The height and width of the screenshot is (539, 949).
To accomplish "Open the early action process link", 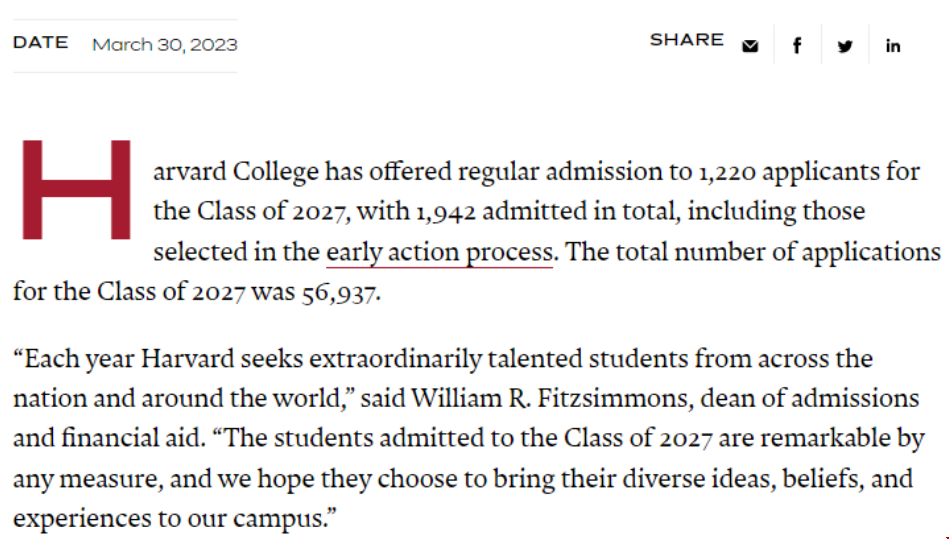I will (x=439, y=252).
